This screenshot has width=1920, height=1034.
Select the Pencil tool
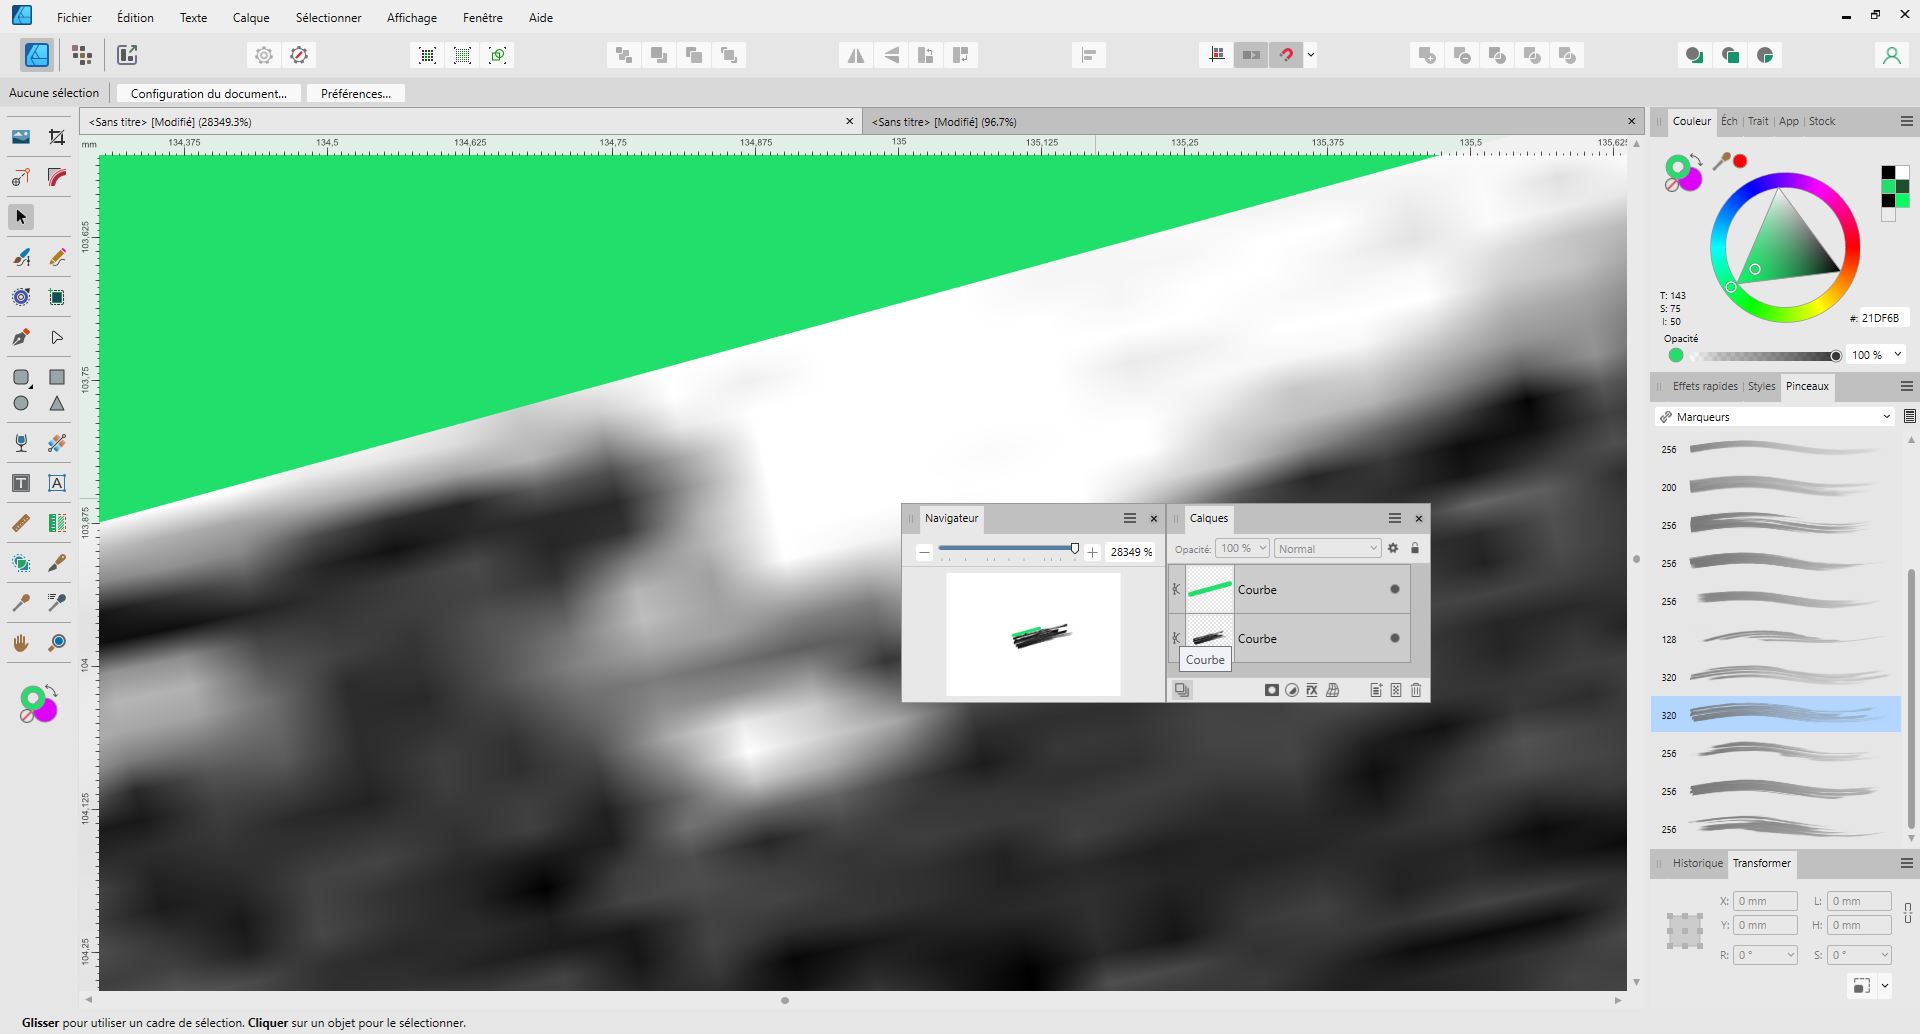[57, 257]
